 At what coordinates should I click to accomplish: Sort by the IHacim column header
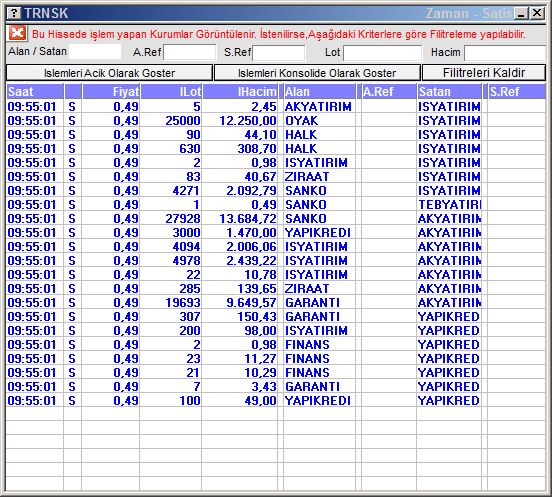pos(240,92)
